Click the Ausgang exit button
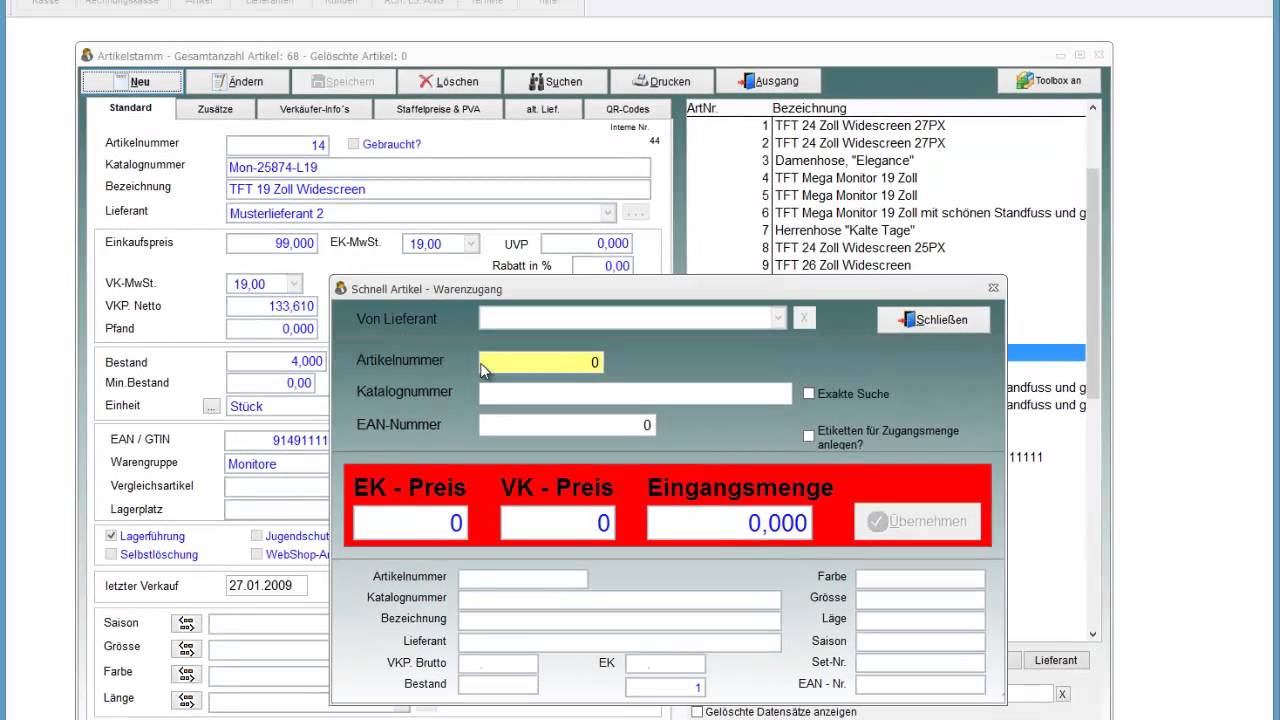The width and height of the screenshot is (1280, 720). pos(767,81)
